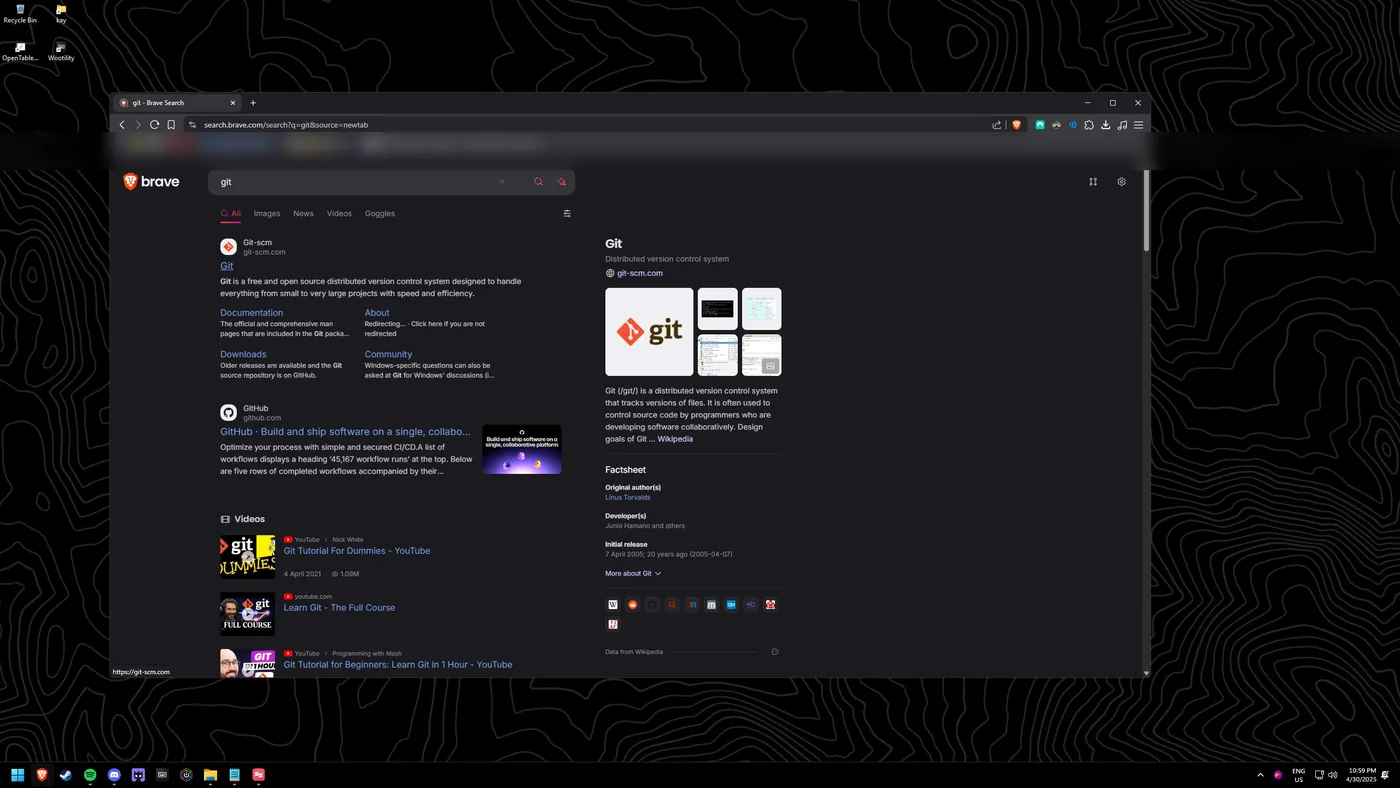The width and height of the screenshot is (1400, 788).
Task: Play 'Learn Git Full Course' thumbnail
Action: tap(247, 614)
